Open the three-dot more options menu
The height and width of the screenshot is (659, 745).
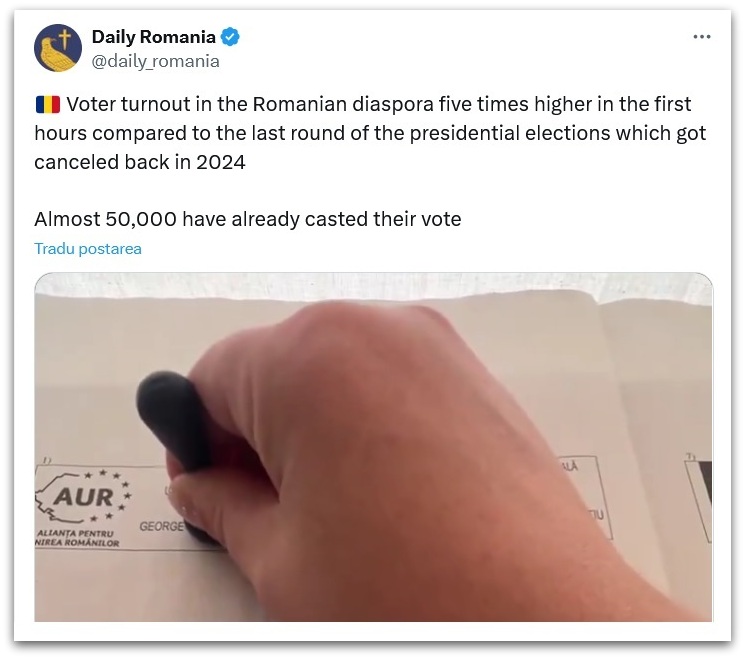(702, 37)
